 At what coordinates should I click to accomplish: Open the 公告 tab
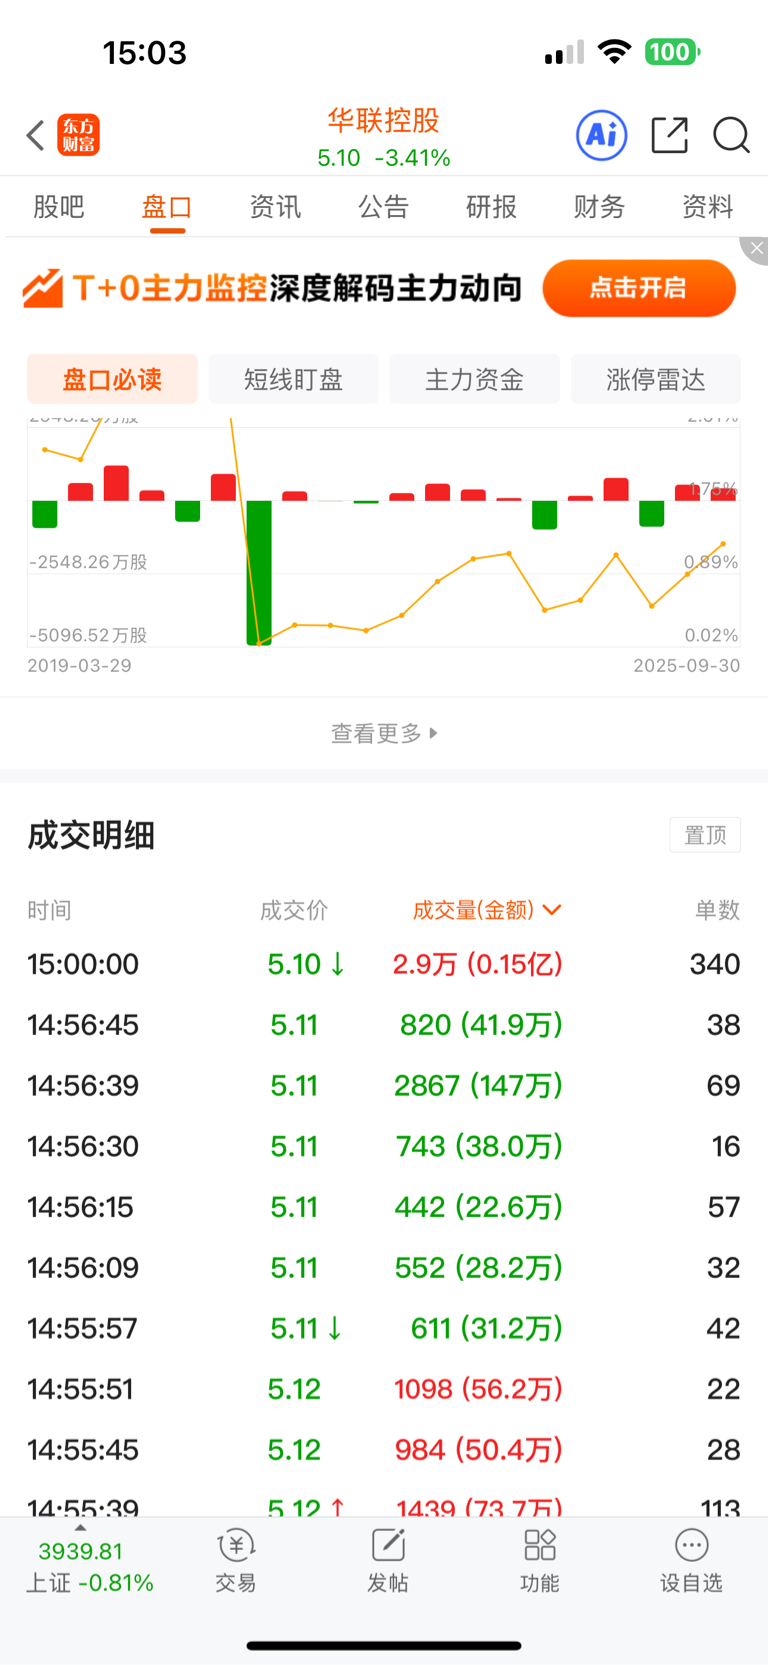pyautogui.click(x=384, y=207)
